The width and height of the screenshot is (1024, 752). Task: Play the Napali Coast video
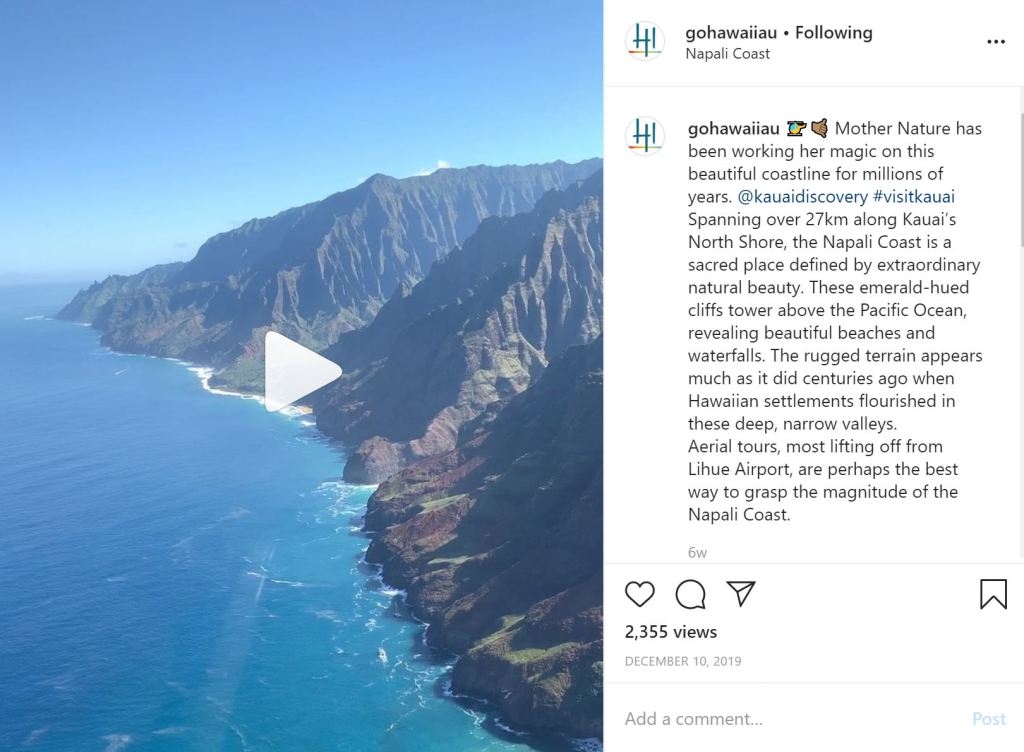303,371
